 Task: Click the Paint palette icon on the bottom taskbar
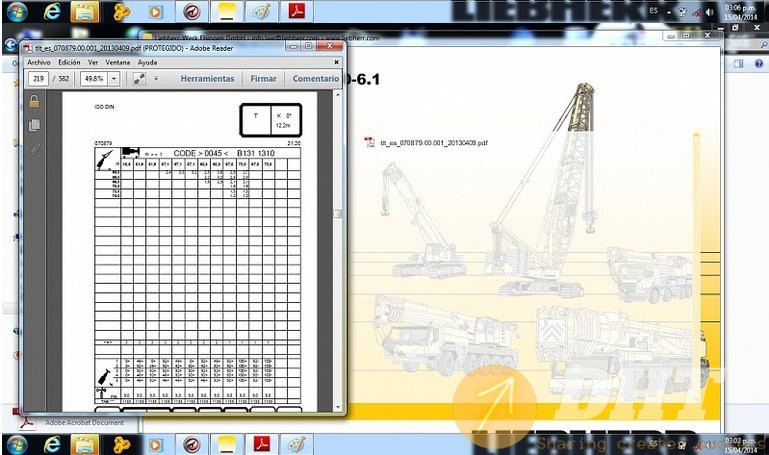pyautogui.click(x=296, y=445)
